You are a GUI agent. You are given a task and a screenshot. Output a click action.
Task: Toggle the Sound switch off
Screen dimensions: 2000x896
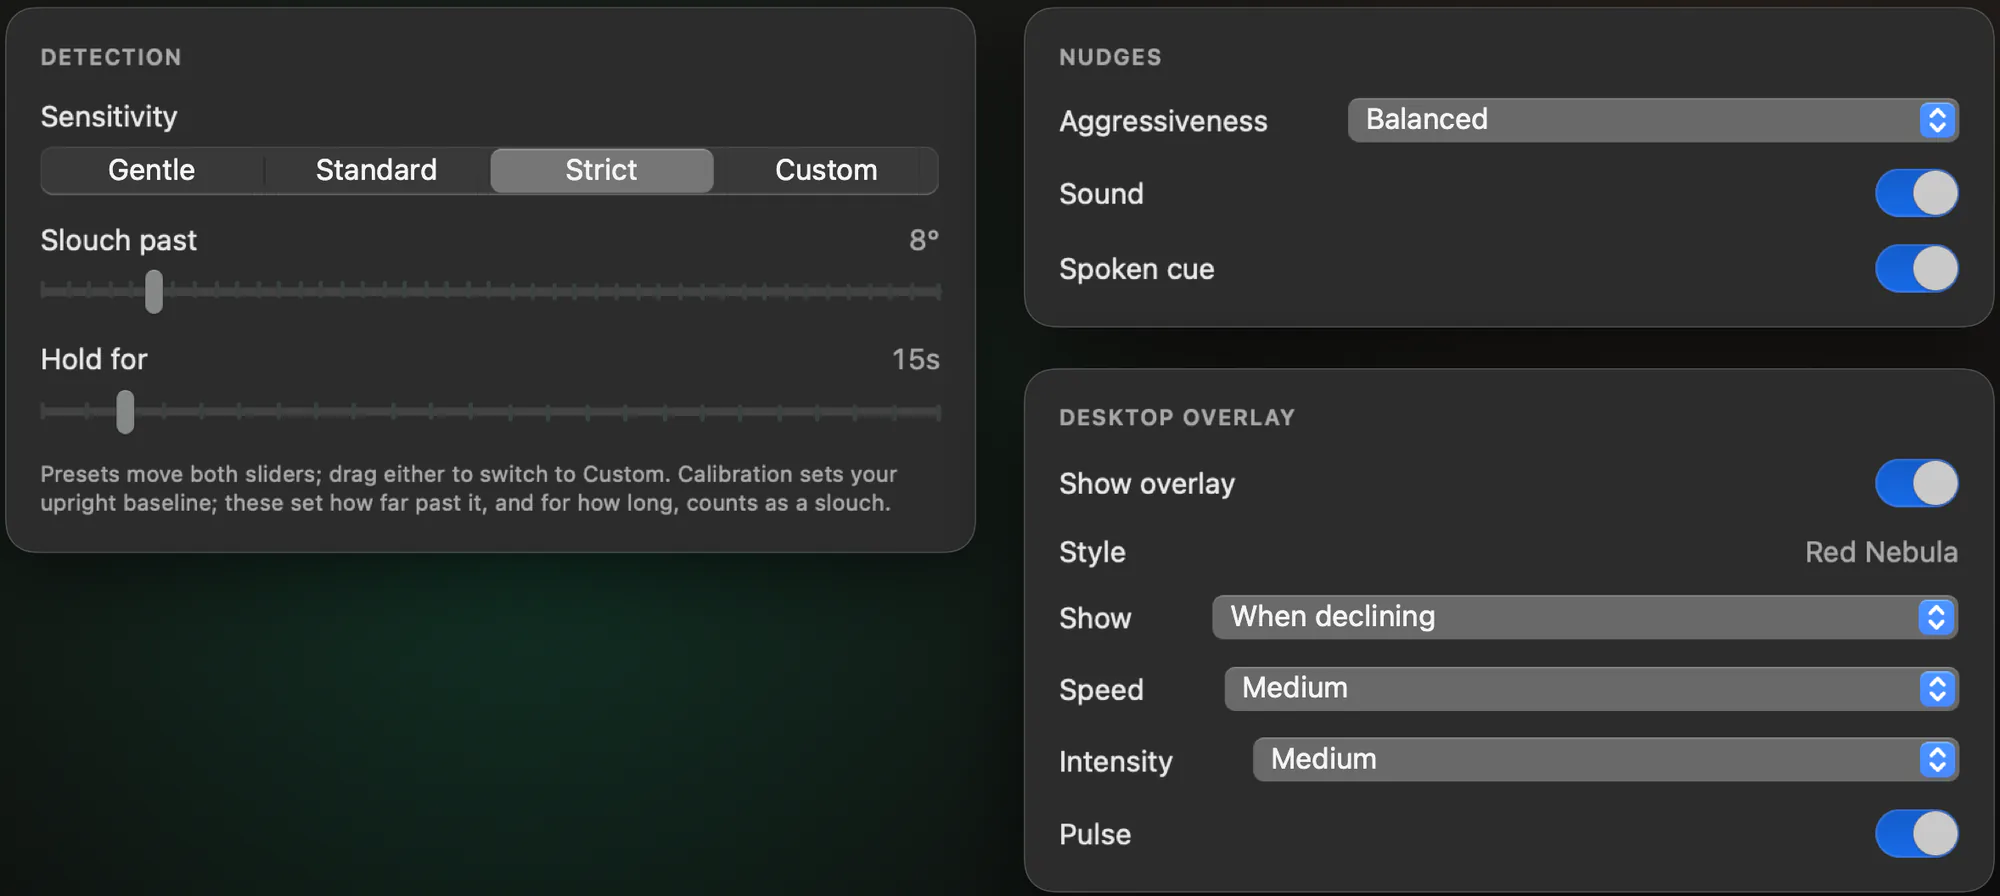1916,193
